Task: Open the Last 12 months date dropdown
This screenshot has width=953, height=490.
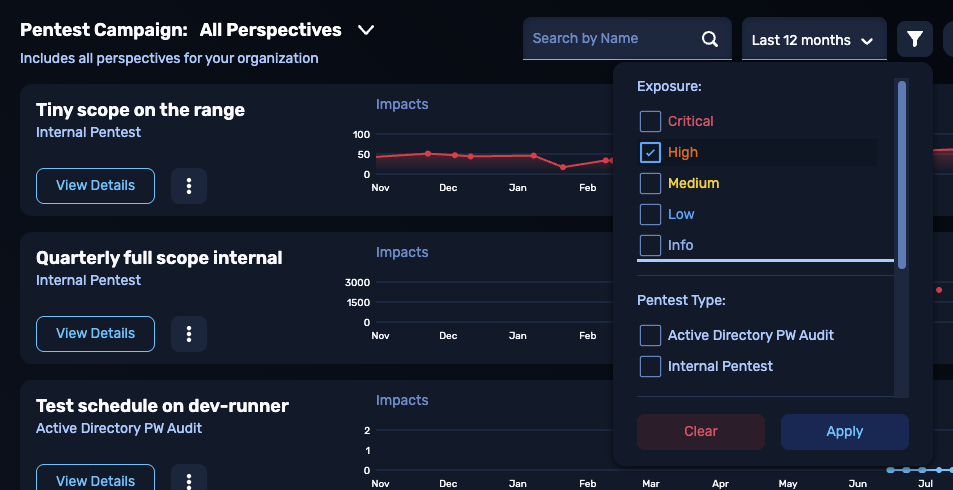Action: pyautogui.click(x=812, y=40)
